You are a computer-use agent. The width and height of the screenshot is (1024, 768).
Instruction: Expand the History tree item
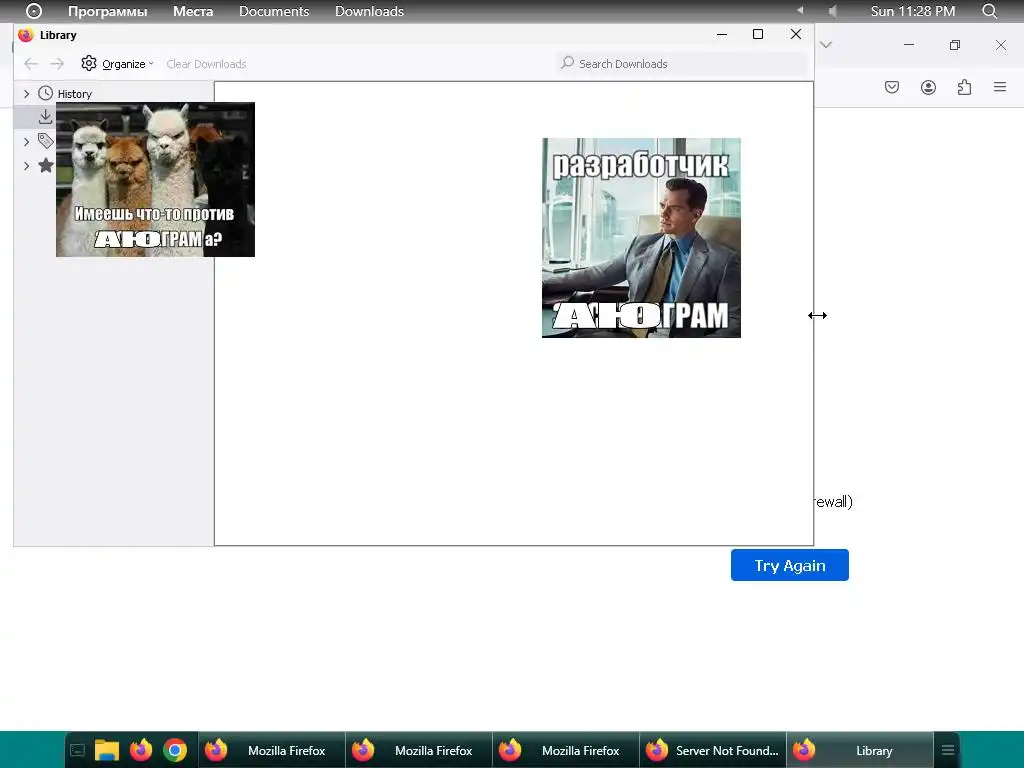(x=27, y=94)
